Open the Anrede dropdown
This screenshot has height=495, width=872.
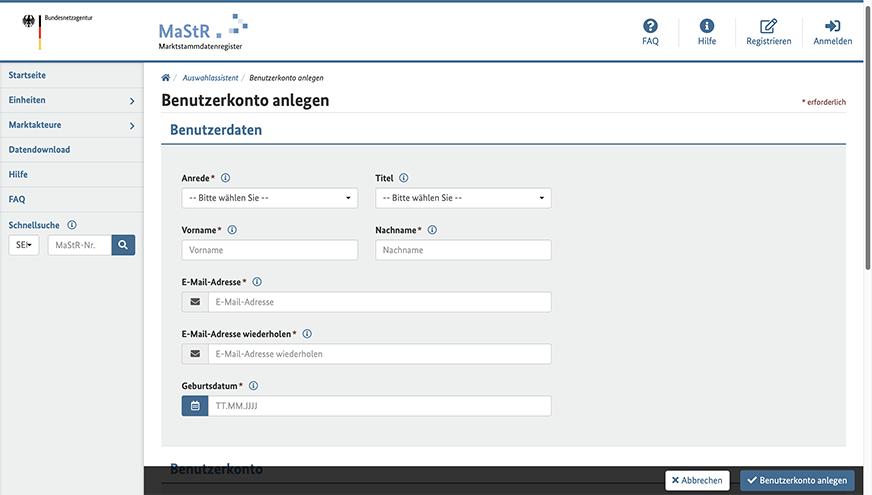coord(270,198)
